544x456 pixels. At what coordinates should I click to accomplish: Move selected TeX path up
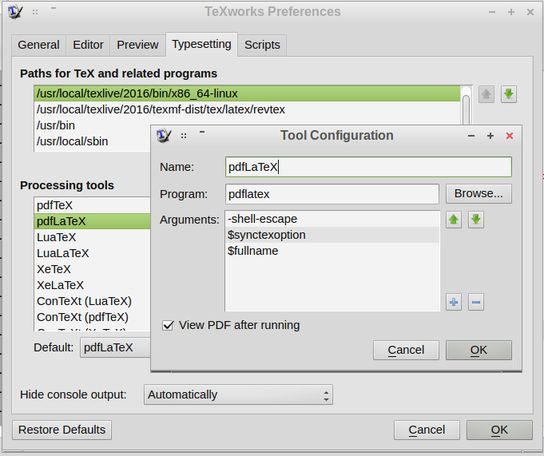[x=486, y=94]
